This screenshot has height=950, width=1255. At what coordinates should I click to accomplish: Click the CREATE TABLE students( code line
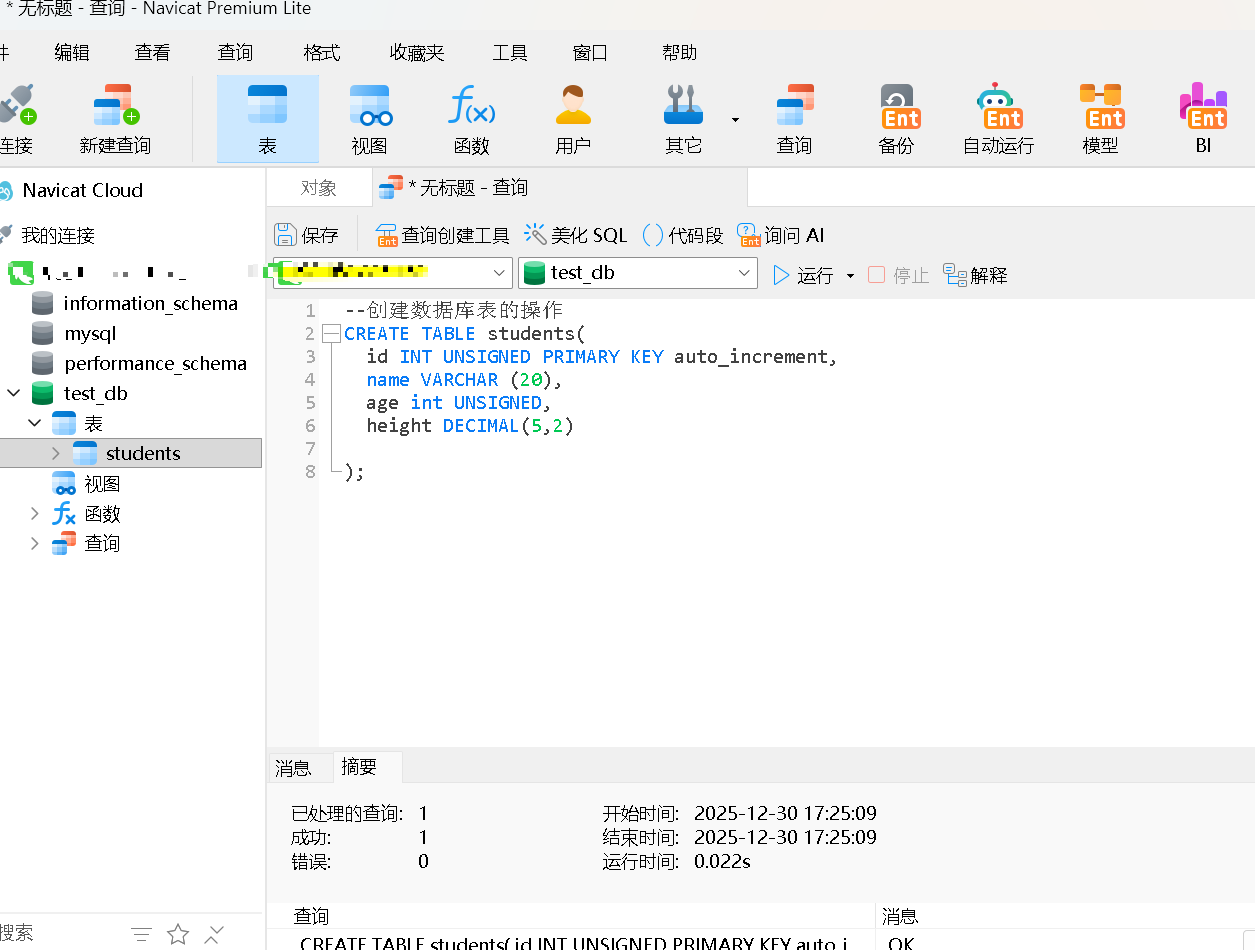[465, 334]
